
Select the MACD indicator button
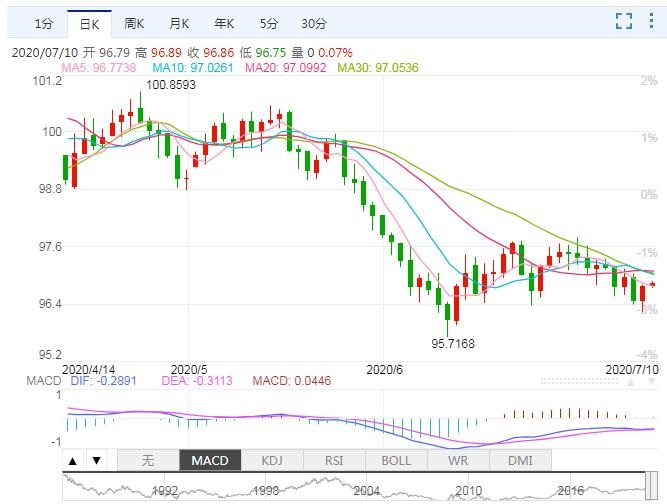[x=210, y=461]
